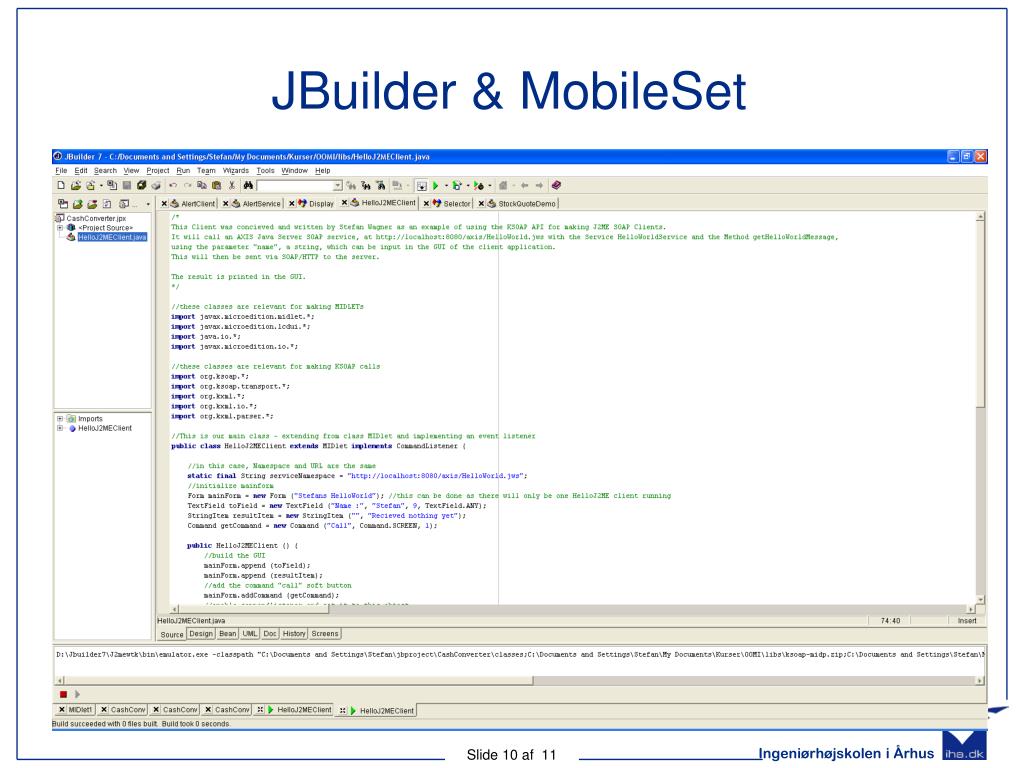Switch to the History view tab
The height and width of the screenshot is (768, 1024).
click(x=294, y=633)
